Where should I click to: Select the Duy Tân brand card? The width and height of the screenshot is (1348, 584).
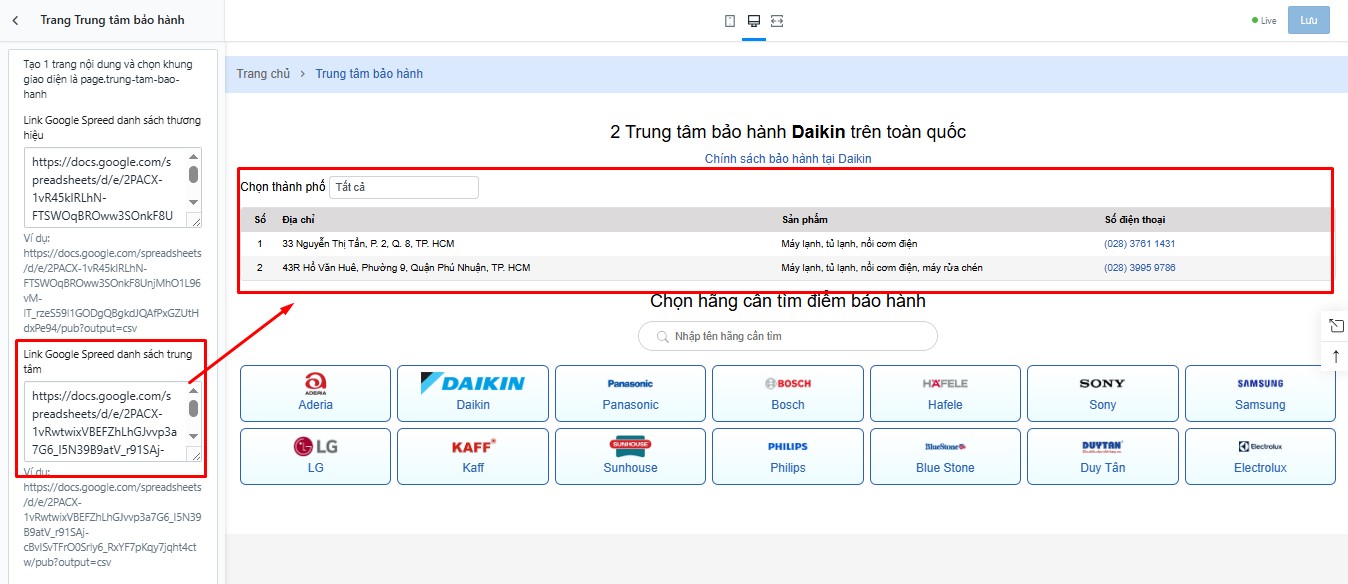click(1102, 456)
